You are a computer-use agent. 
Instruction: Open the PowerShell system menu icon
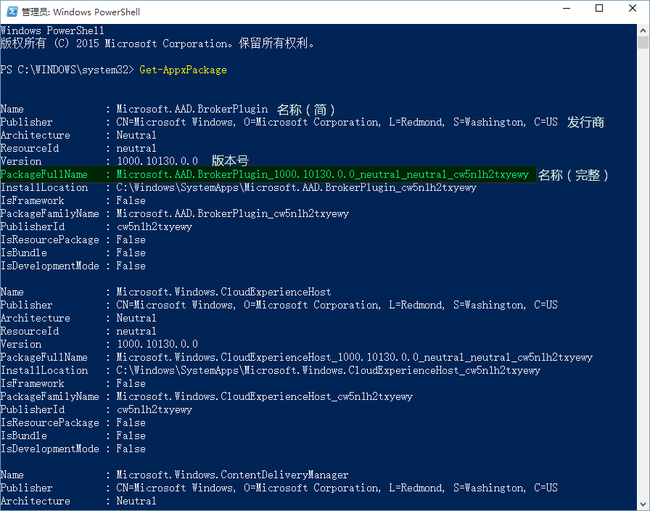tap(12, 12)
